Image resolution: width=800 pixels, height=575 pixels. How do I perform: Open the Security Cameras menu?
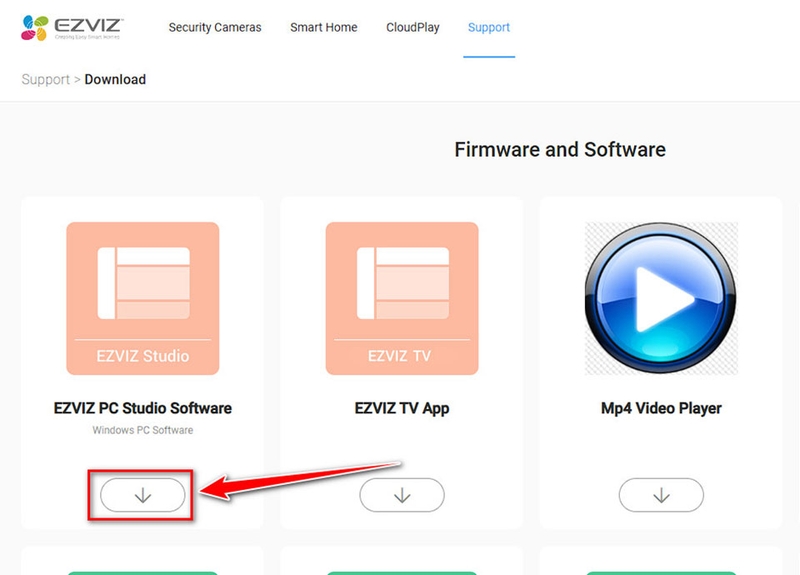[215, 28]
